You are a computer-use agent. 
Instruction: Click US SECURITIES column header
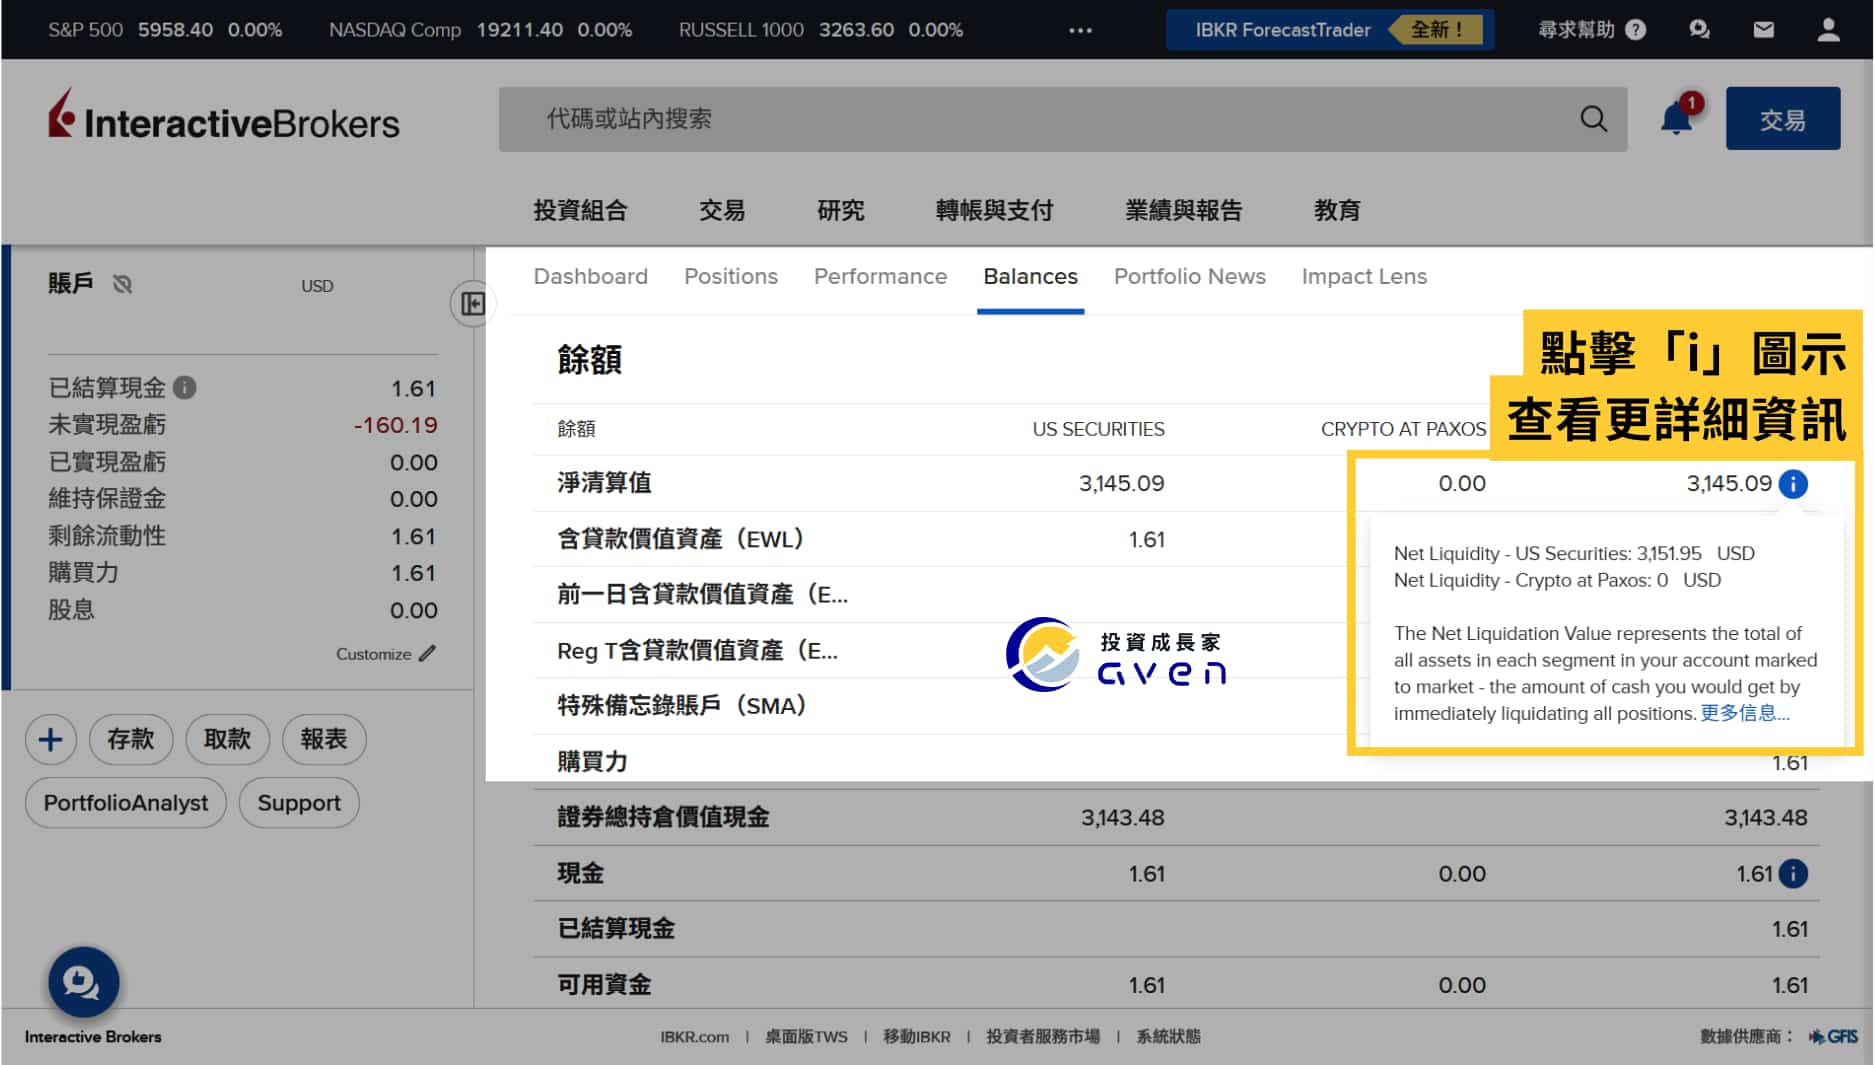pyautogui.click(x=1098, y=429)
